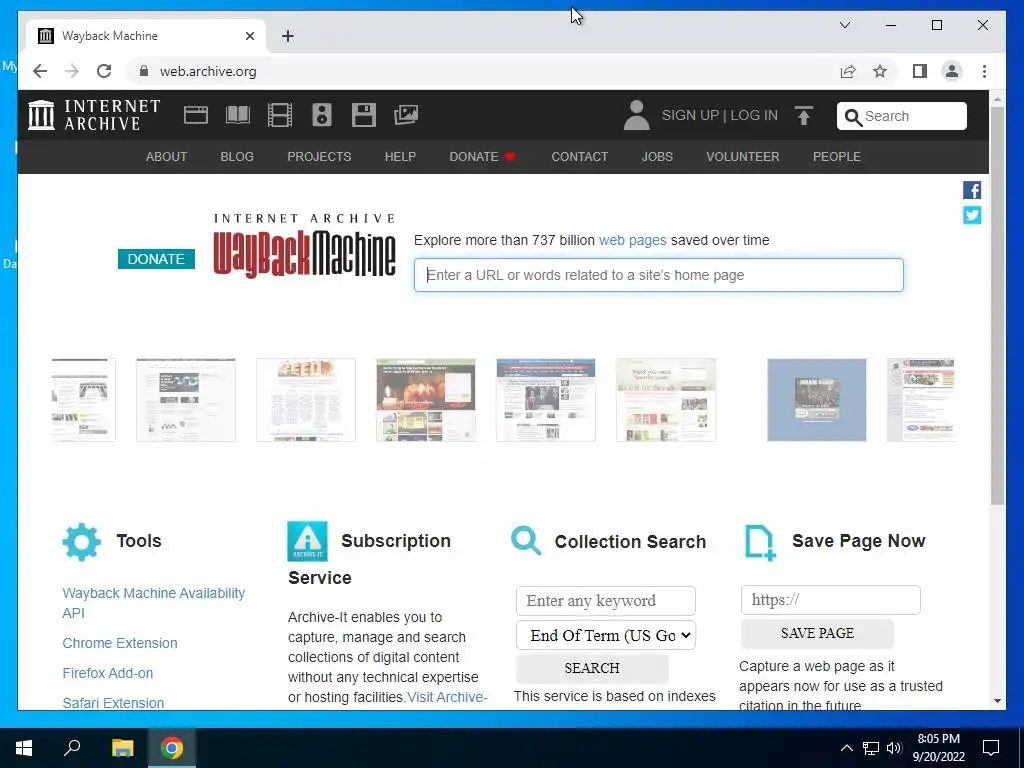Follow the Visit Archive-It link

(x=447, y=697)
